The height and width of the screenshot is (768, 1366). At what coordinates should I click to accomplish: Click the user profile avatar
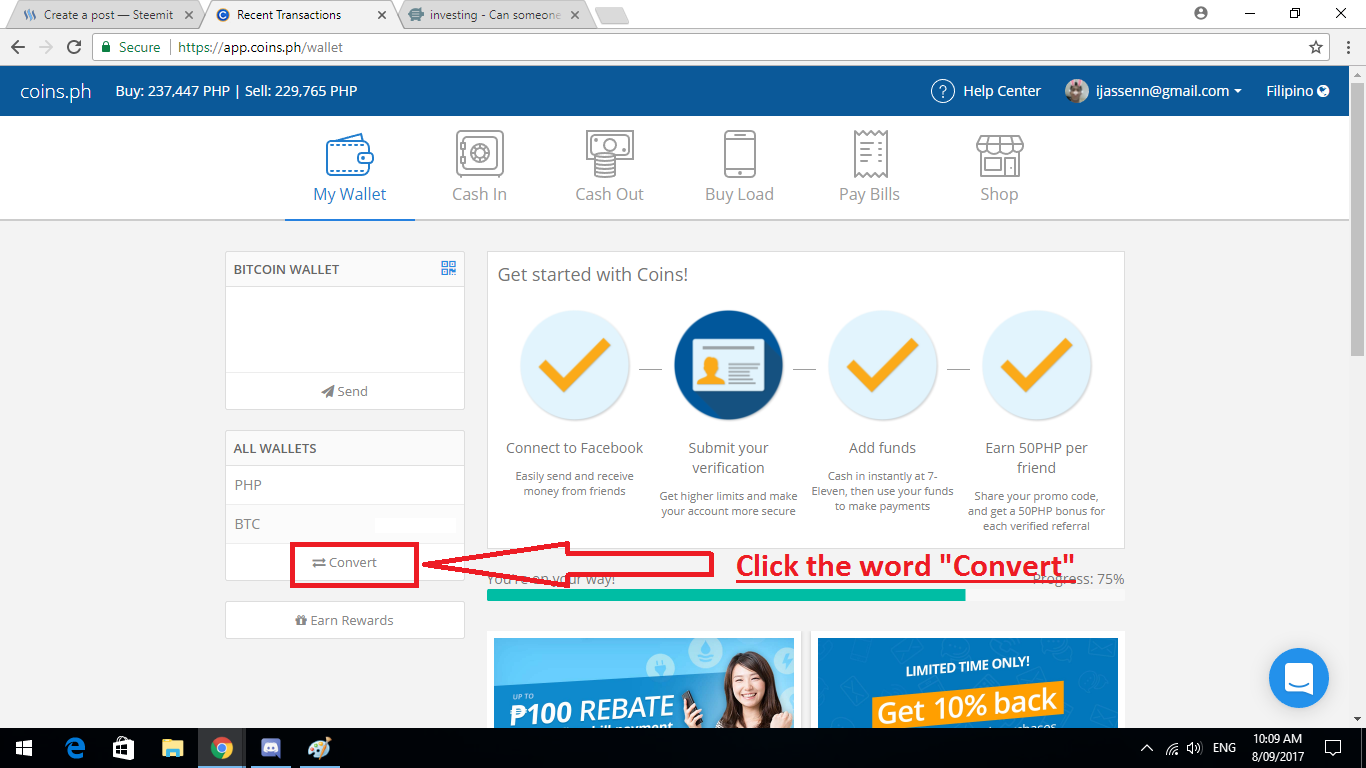point(1076,91)
